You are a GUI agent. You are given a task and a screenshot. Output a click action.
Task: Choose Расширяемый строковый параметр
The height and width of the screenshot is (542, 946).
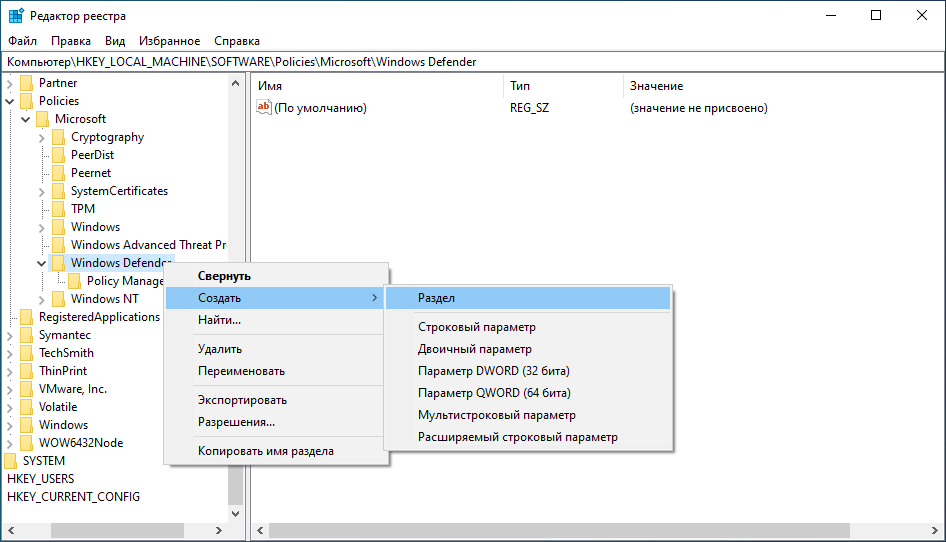(x=528, y=437)
